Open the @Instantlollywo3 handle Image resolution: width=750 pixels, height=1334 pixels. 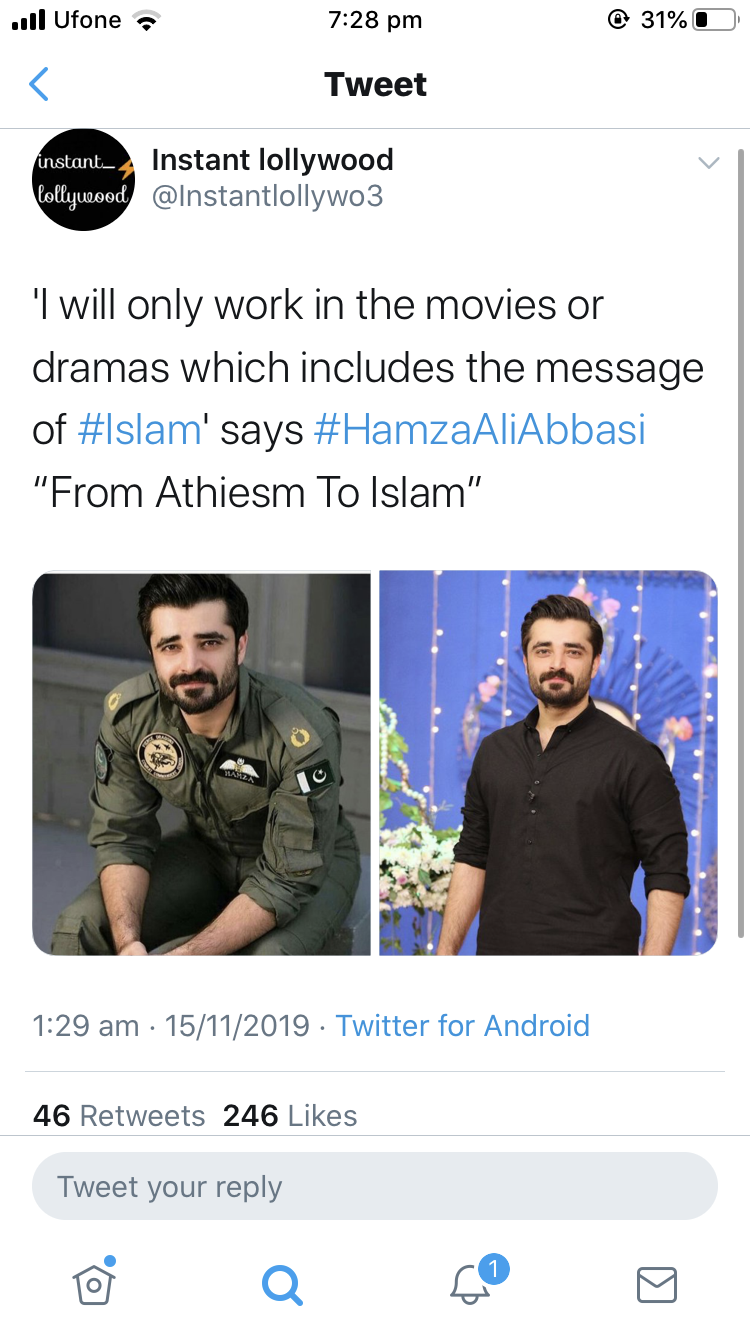click(267, 196)
